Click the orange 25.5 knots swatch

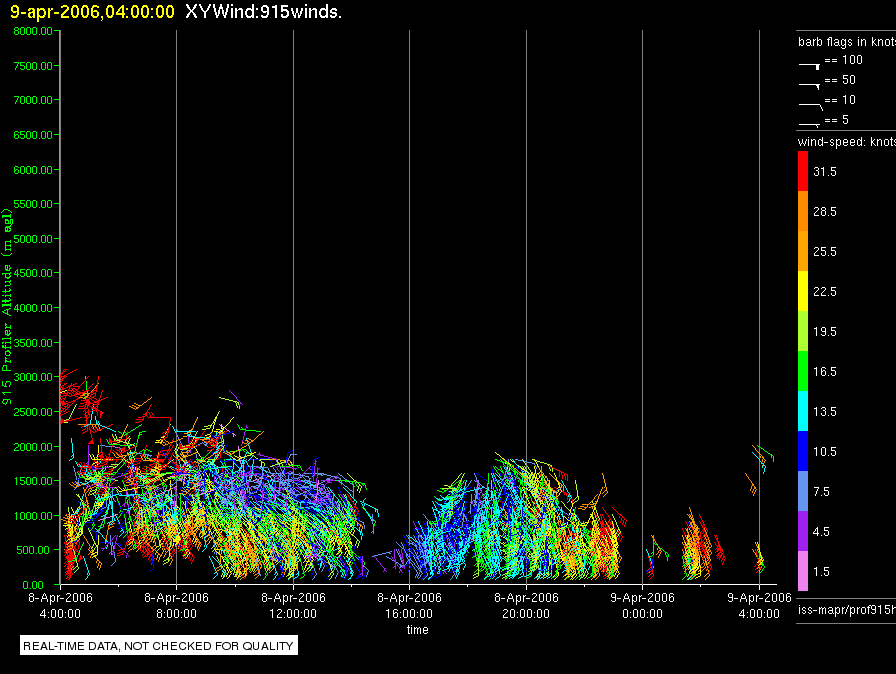point(803,251)
